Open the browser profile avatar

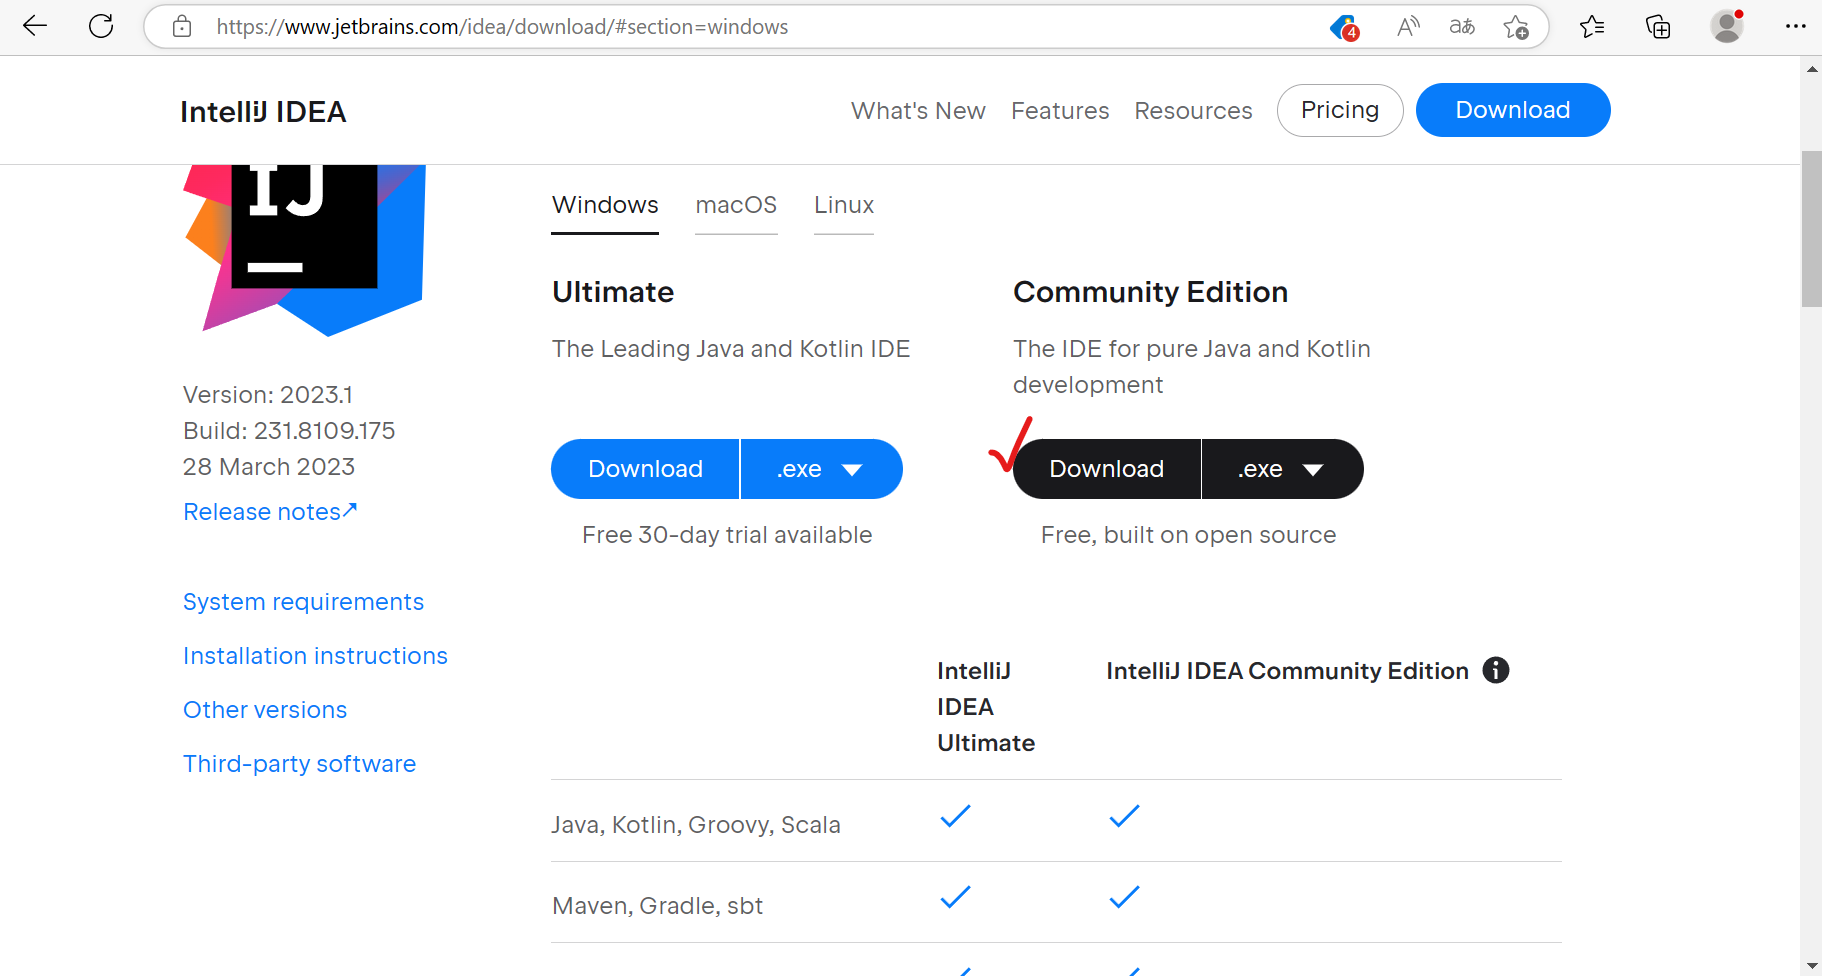click(1727, 27)
